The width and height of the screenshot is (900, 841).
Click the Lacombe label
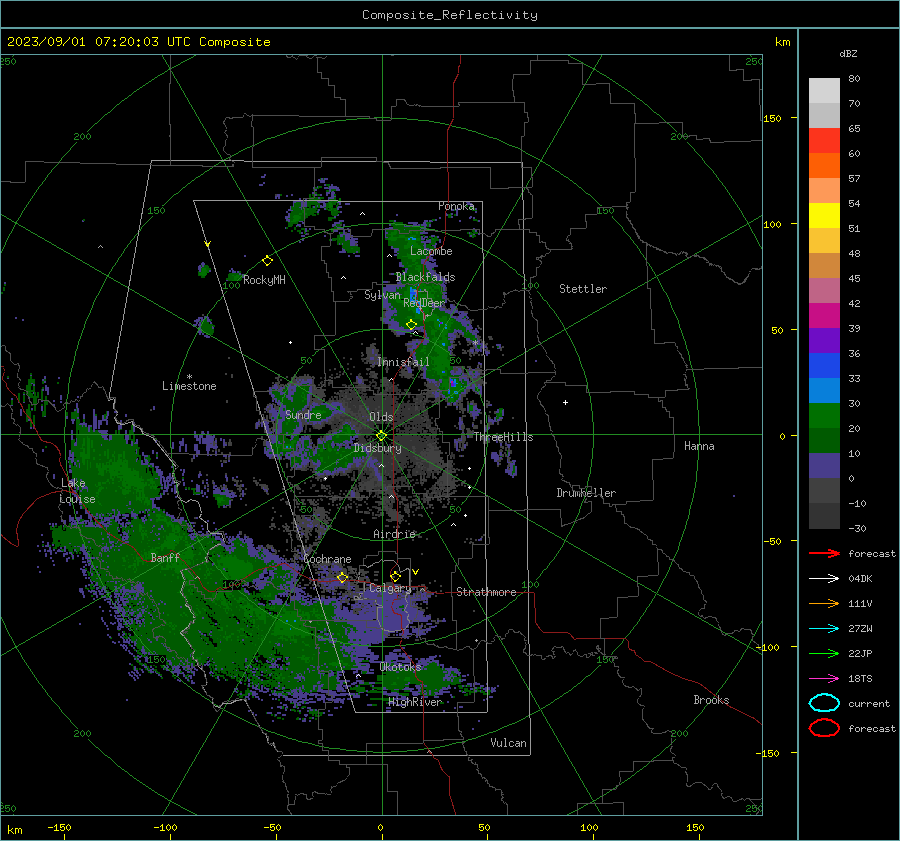[x=431, y=251]
